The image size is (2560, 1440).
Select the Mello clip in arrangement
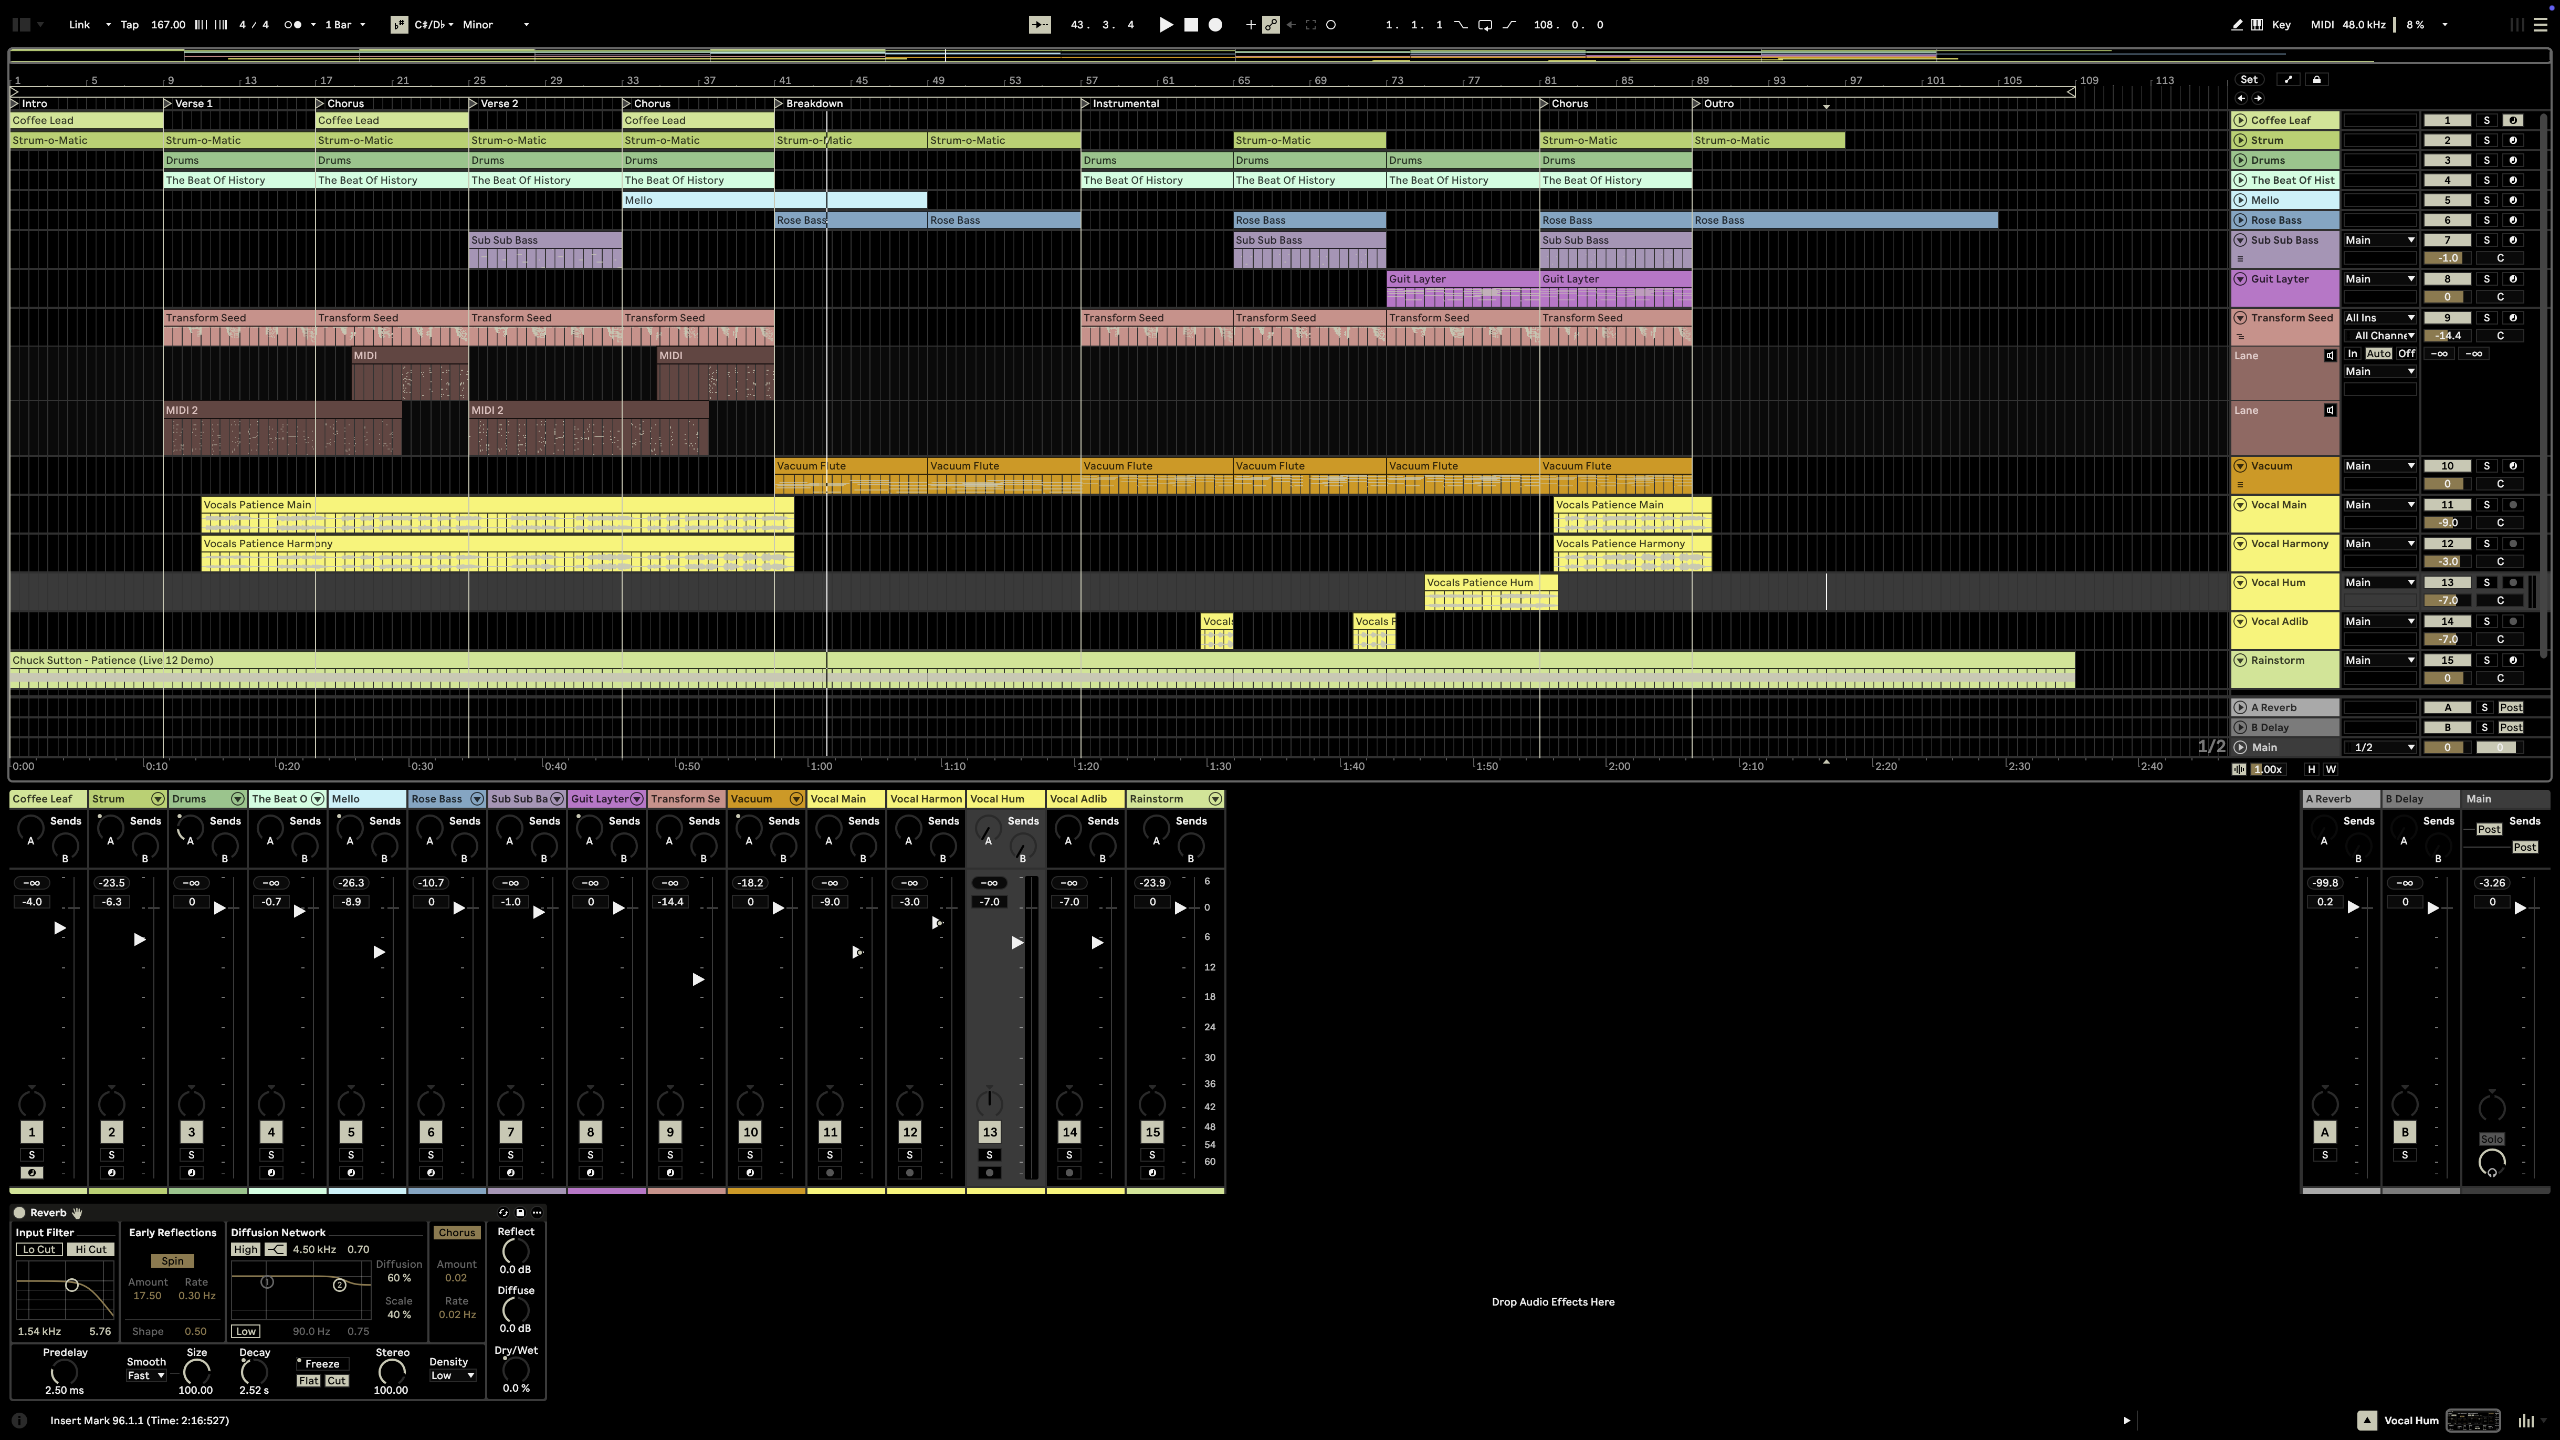pos(774,200)
